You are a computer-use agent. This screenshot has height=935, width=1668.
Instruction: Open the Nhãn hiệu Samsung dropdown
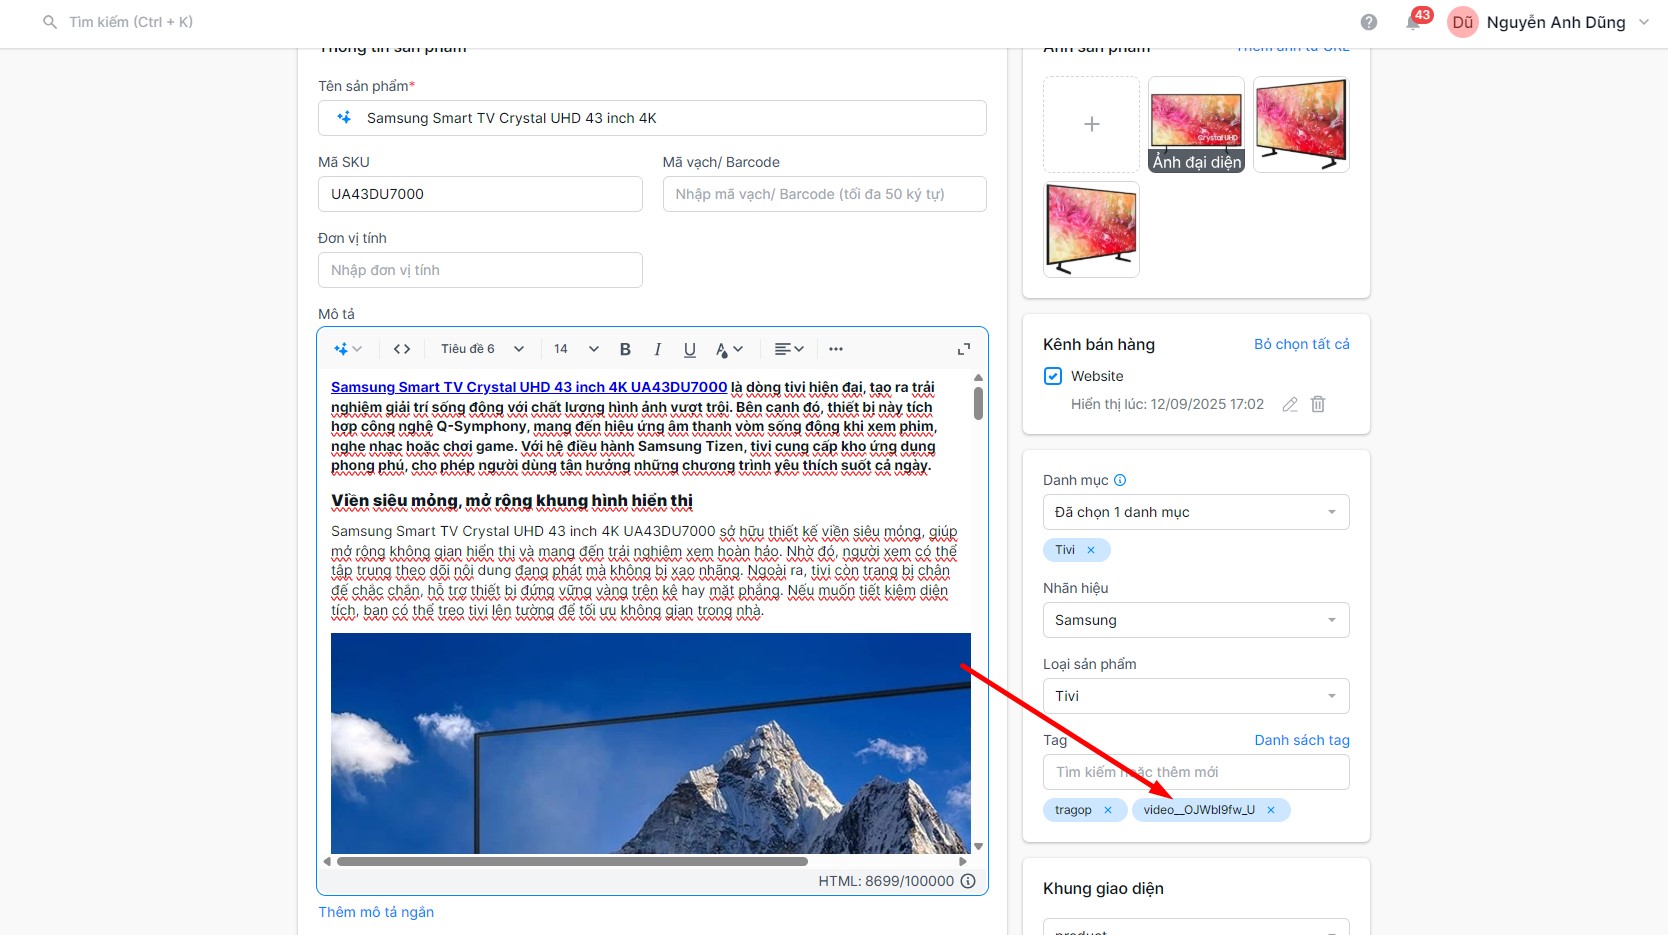(x=1196, y=620)
